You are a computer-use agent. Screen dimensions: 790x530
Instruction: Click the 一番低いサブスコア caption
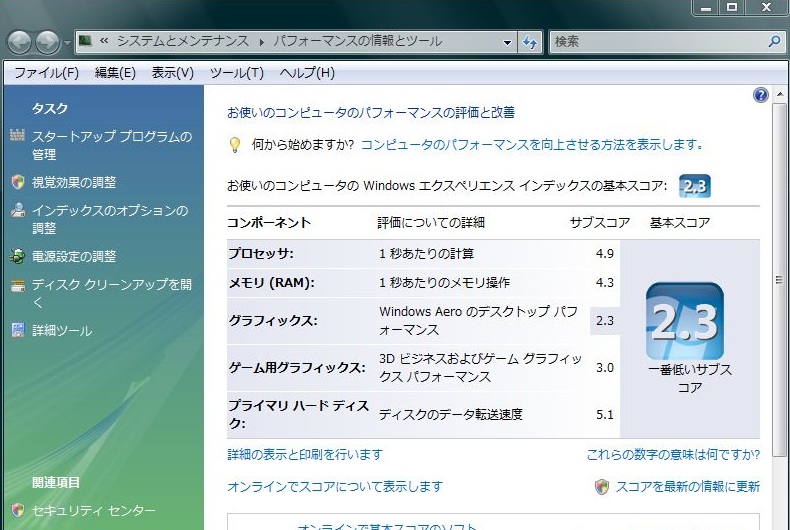(x=690, y=378)
